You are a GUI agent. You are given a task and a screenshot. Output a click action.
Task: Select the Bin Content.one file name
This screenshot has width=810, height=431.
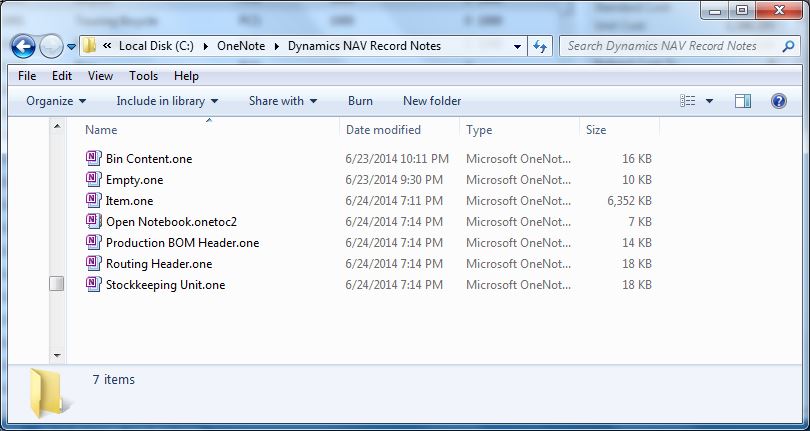tap(149, 159)
